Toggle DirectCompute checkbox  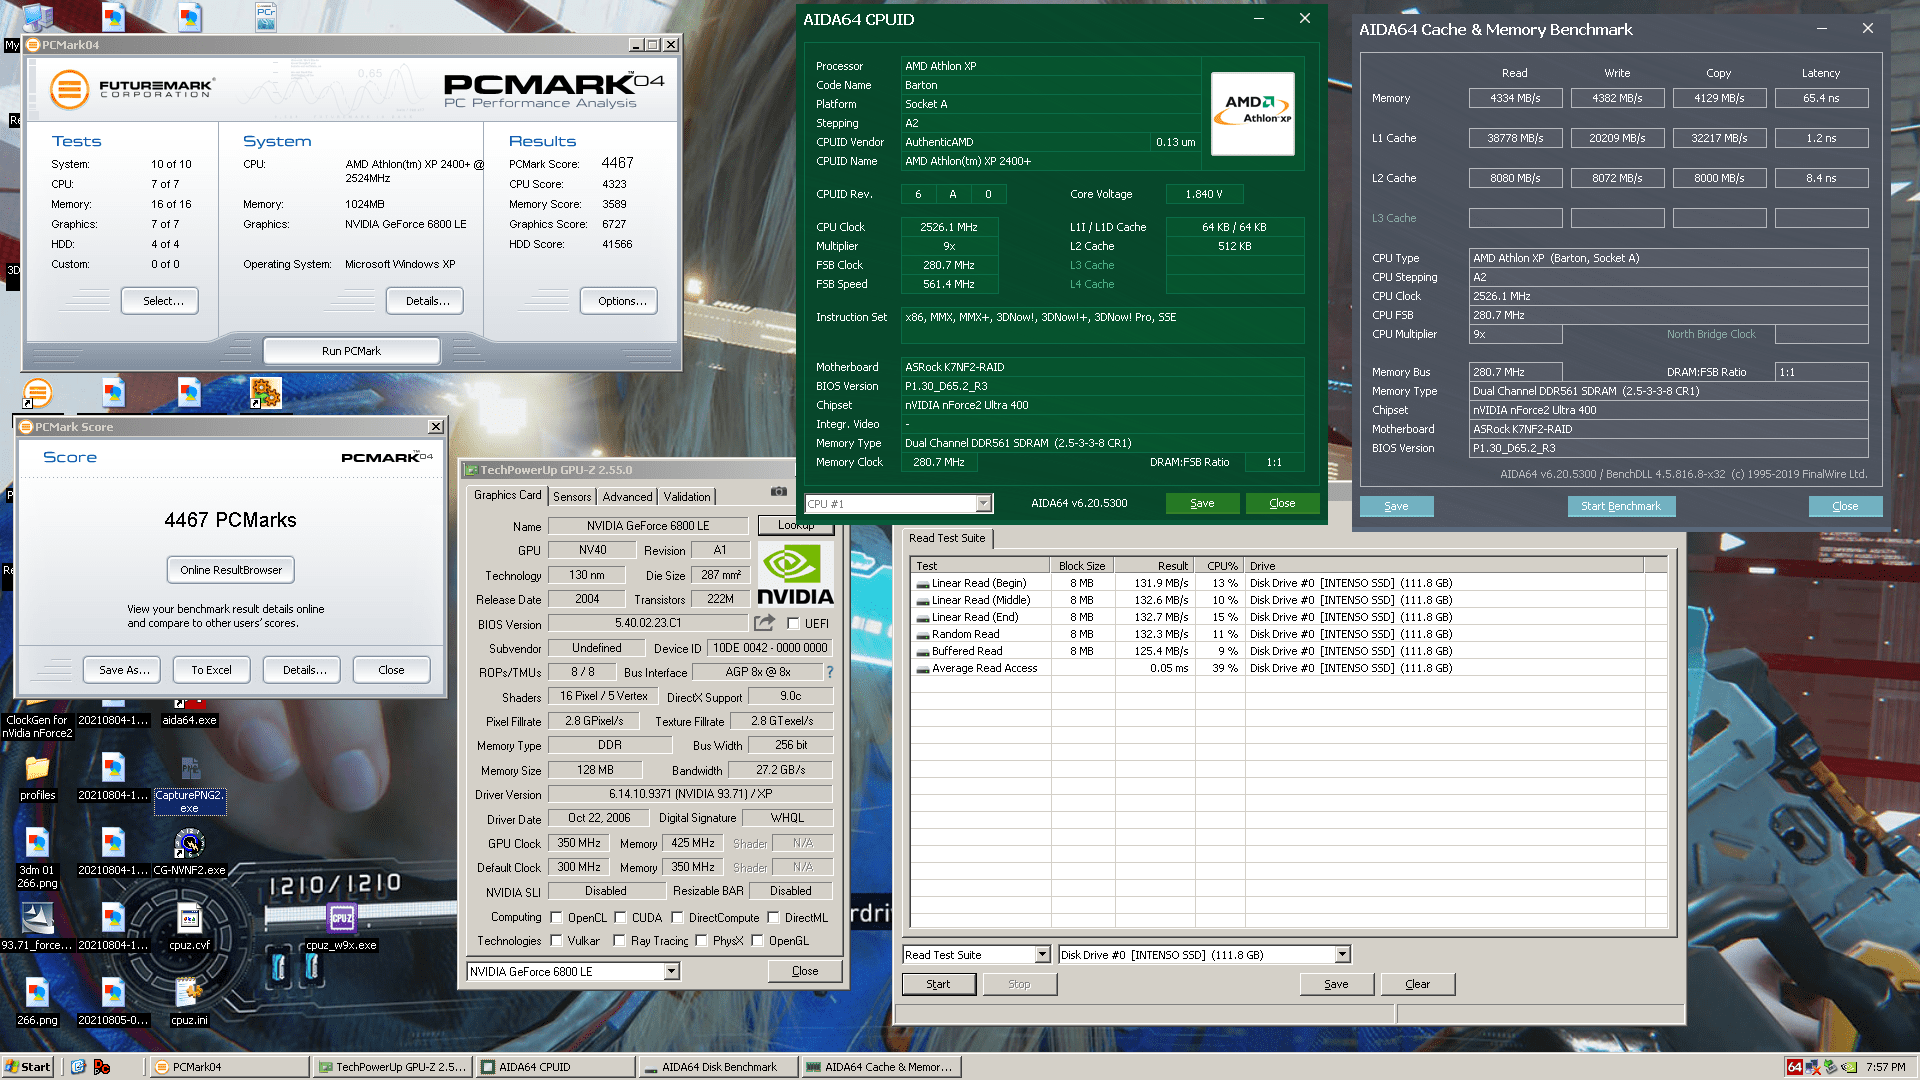click(677, 917)
